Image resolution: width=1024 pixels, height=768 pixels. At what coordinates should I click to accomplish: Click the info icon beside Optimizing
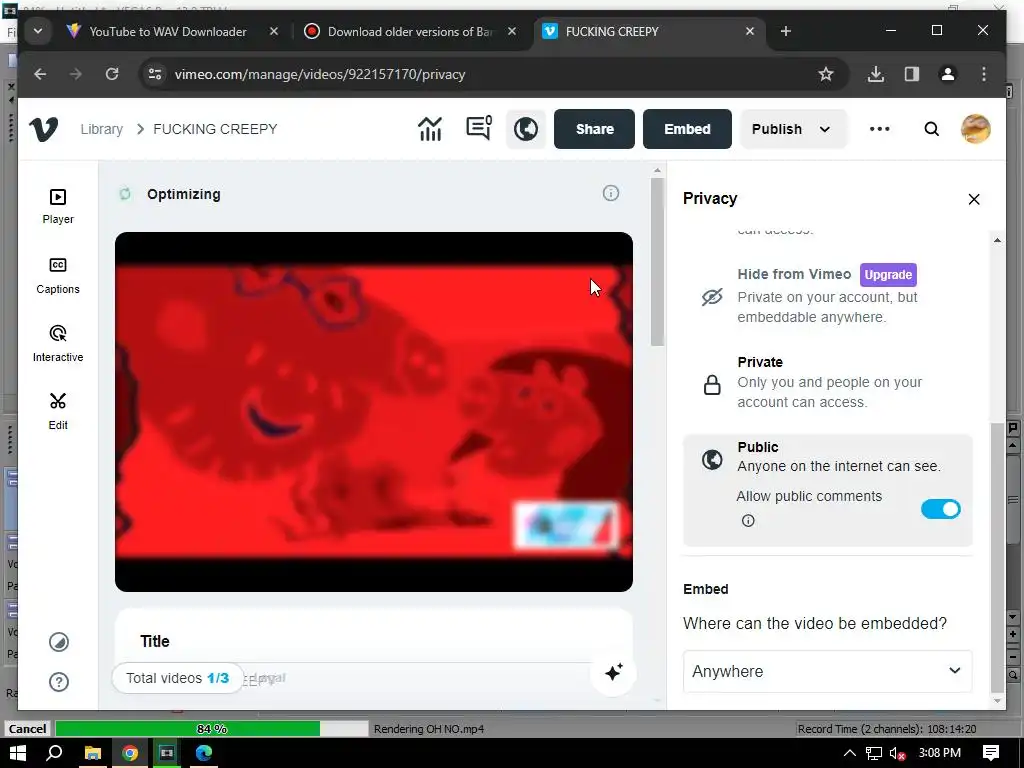pyautogui.click(x=611, y=193)
